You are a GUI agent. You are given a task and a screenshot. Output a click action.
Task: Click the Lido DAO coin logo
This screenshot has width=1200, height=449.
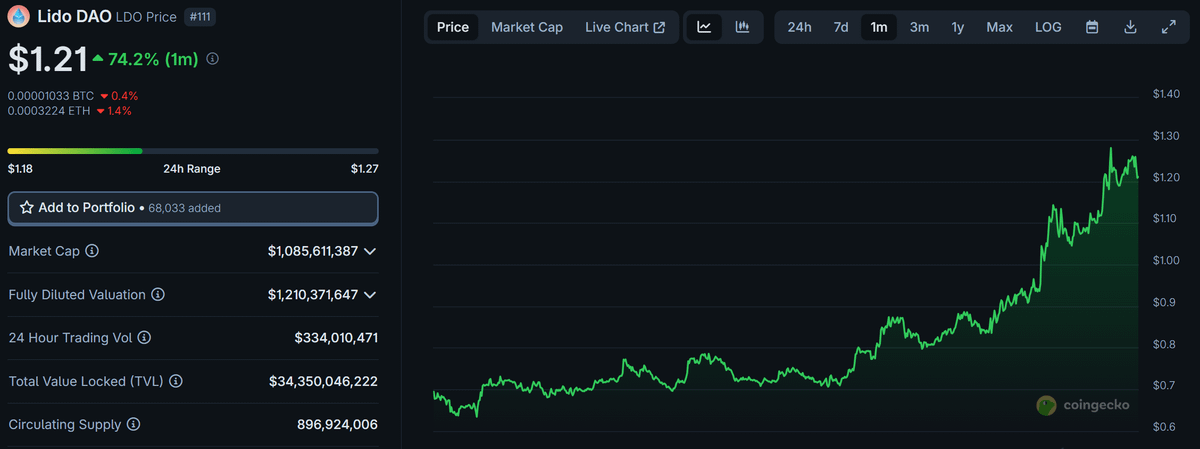click(19, 17)
